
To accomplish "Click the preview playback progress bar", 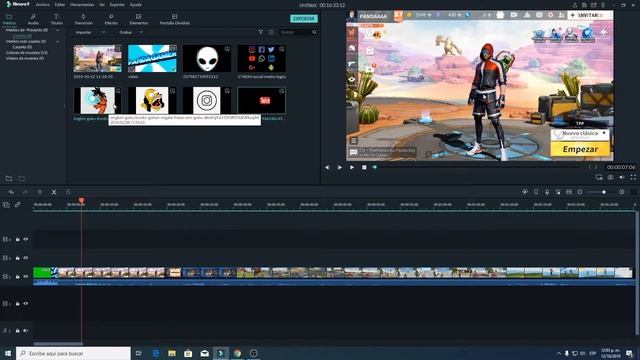I will [x=476, y=167].
